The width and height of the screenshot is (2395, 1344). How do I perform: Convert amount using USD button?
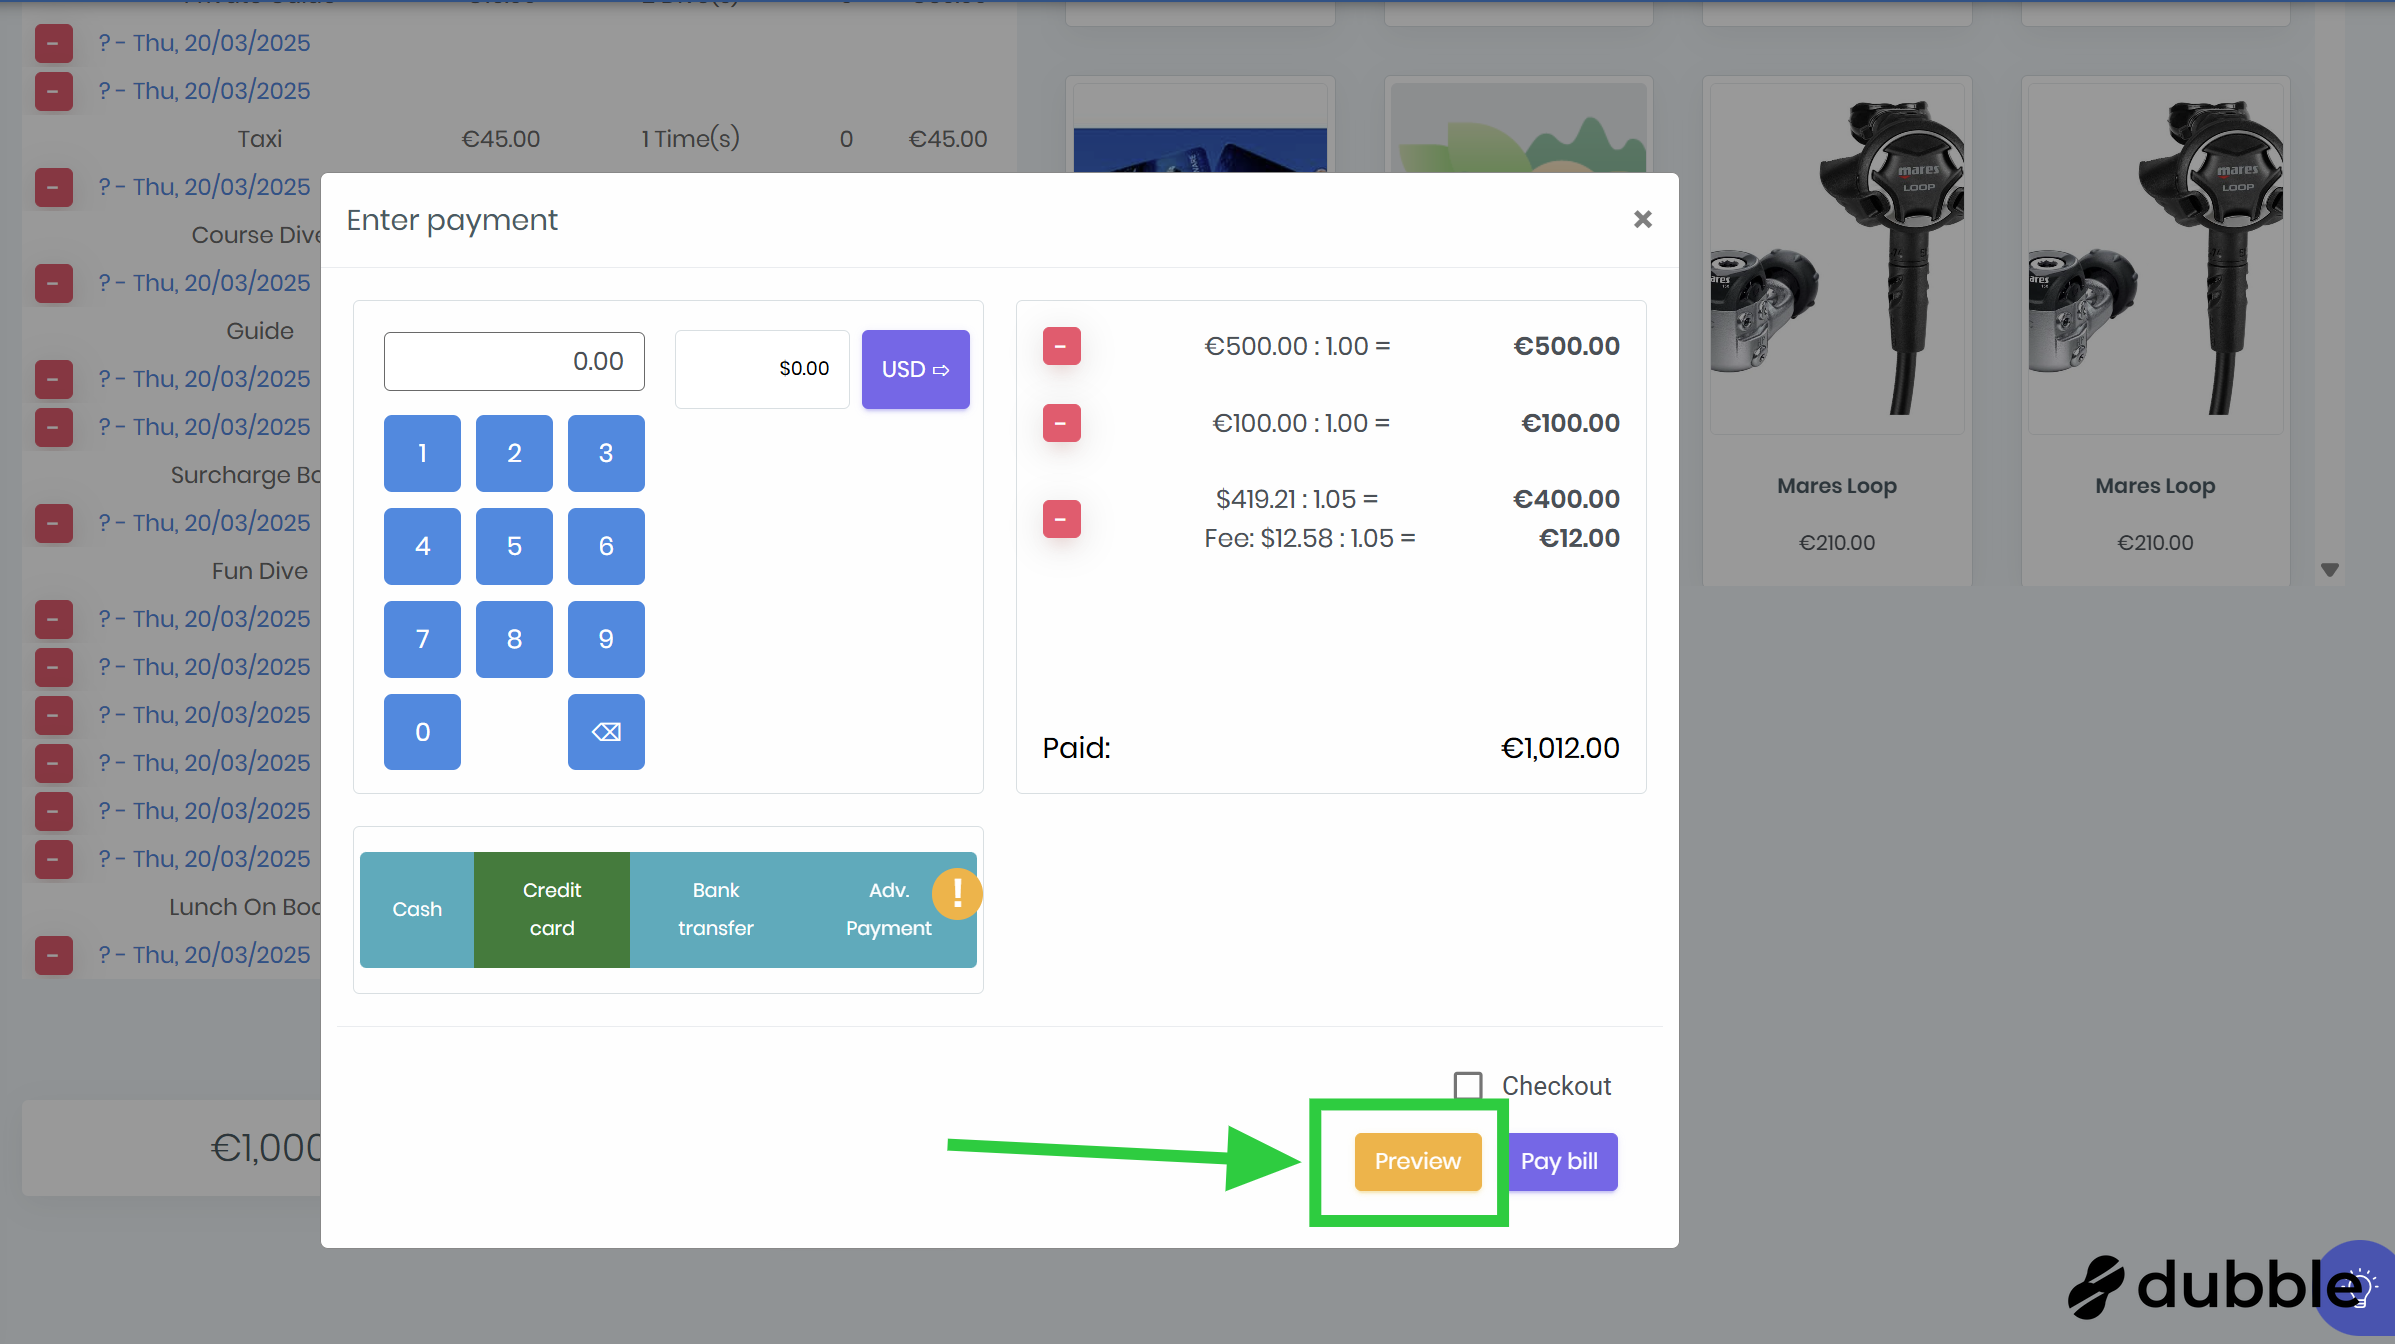[915, 369]
